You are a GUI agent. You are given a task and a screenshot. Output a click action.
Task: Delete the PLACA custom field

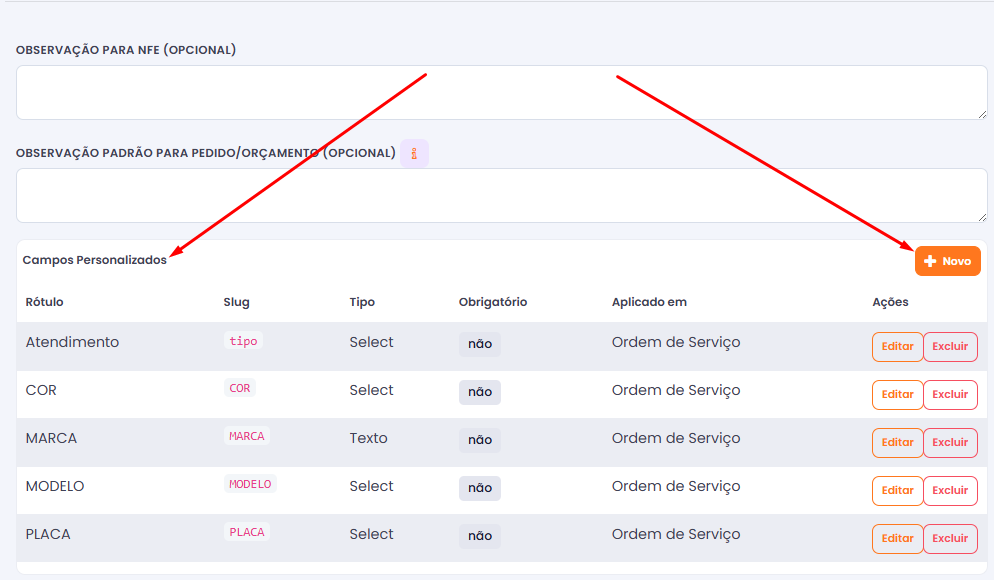[950, 539]
